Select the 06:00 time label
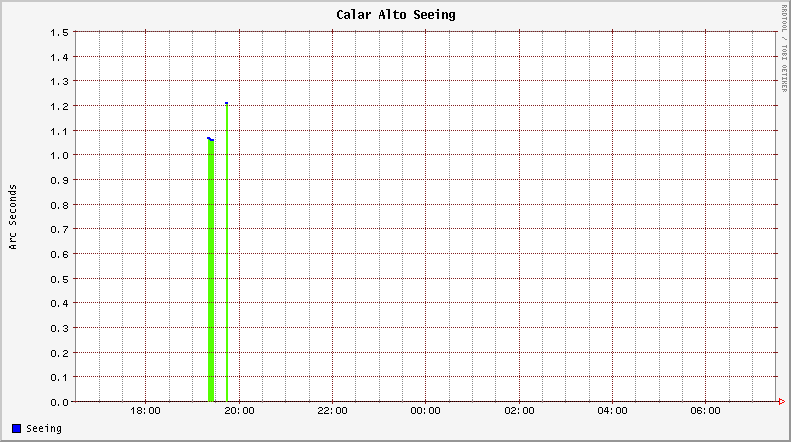The width and height of the screenshot is (791, 442). [x=705, y=411]
